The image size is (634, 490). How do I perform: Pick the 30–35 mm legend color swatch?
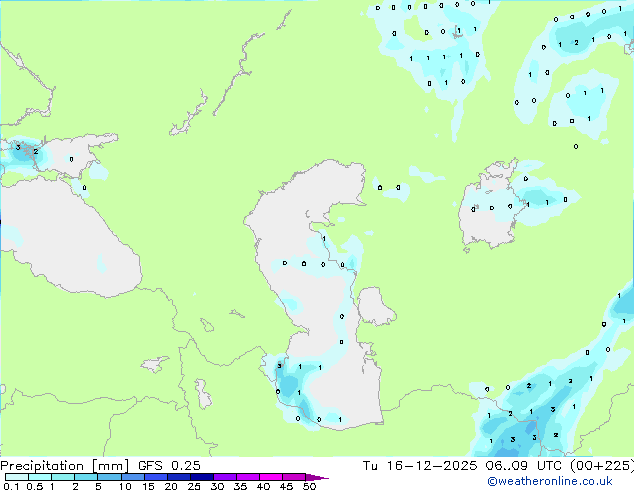pos(225,477)
